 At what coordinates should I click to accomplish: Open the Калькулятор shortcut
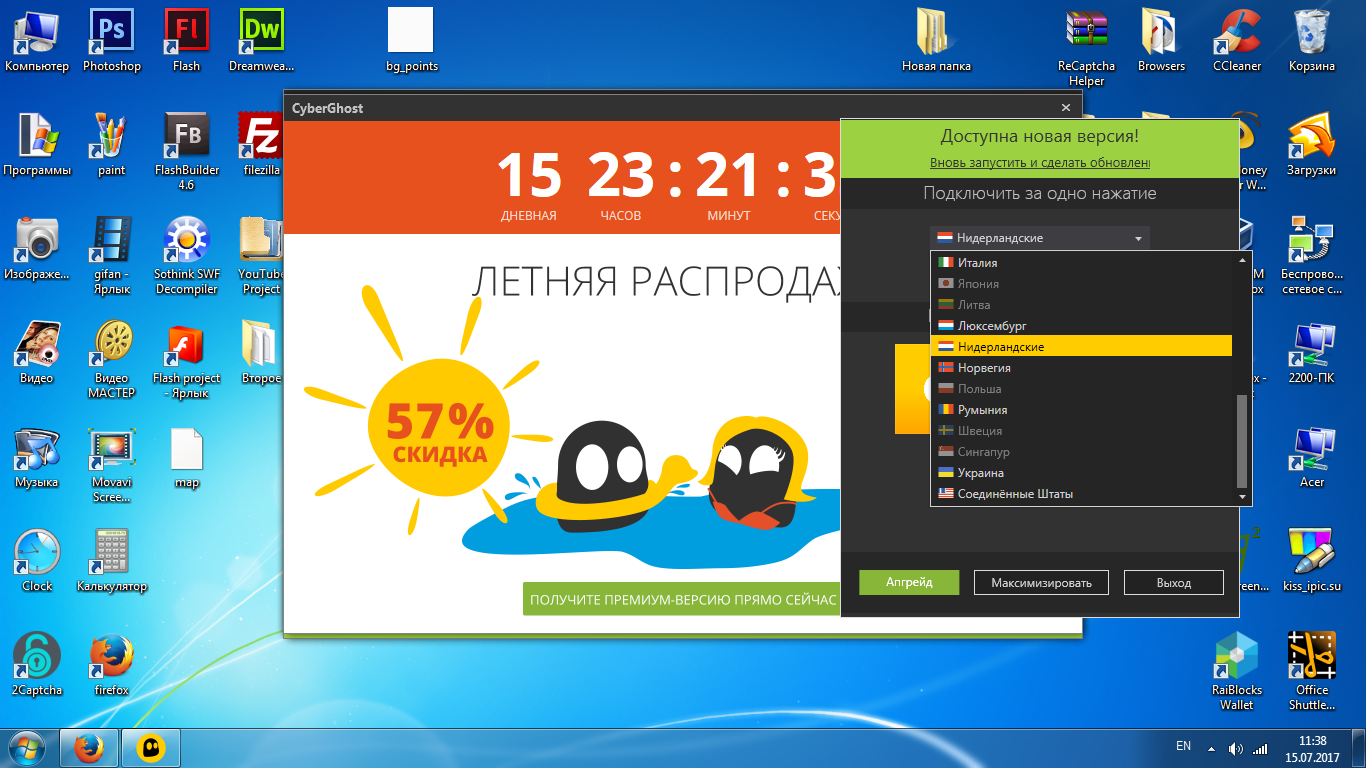[111, 560]
